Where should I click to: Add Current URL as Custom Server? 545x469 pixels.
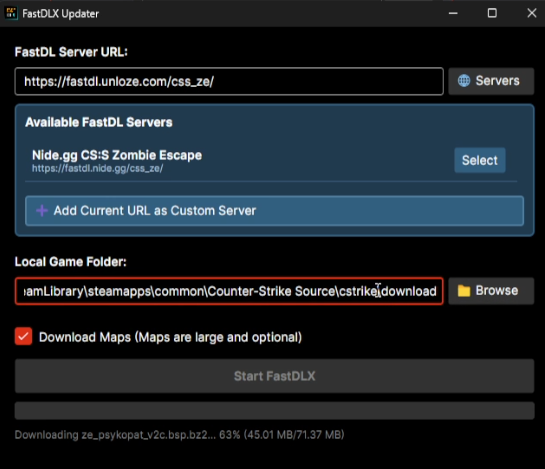[274, 211]
